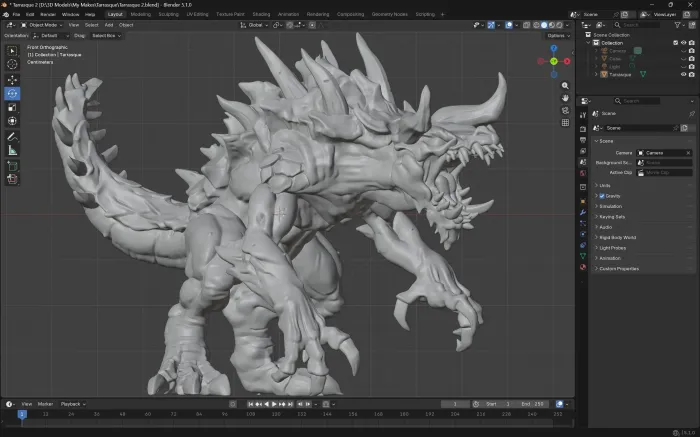Open the Object Data mesh tab

(583, 256)
